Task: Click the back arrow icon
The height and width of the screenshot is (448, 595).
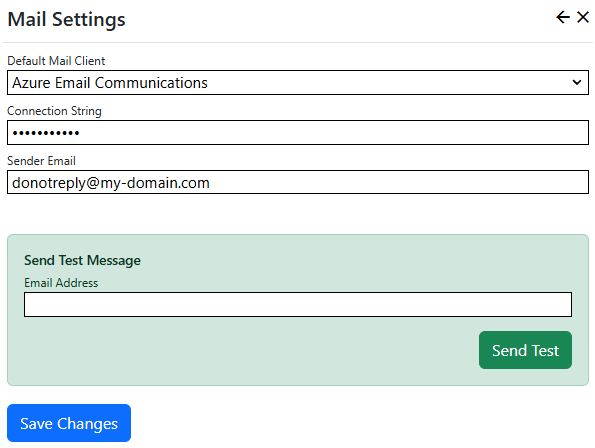Action: click(563, 17)
